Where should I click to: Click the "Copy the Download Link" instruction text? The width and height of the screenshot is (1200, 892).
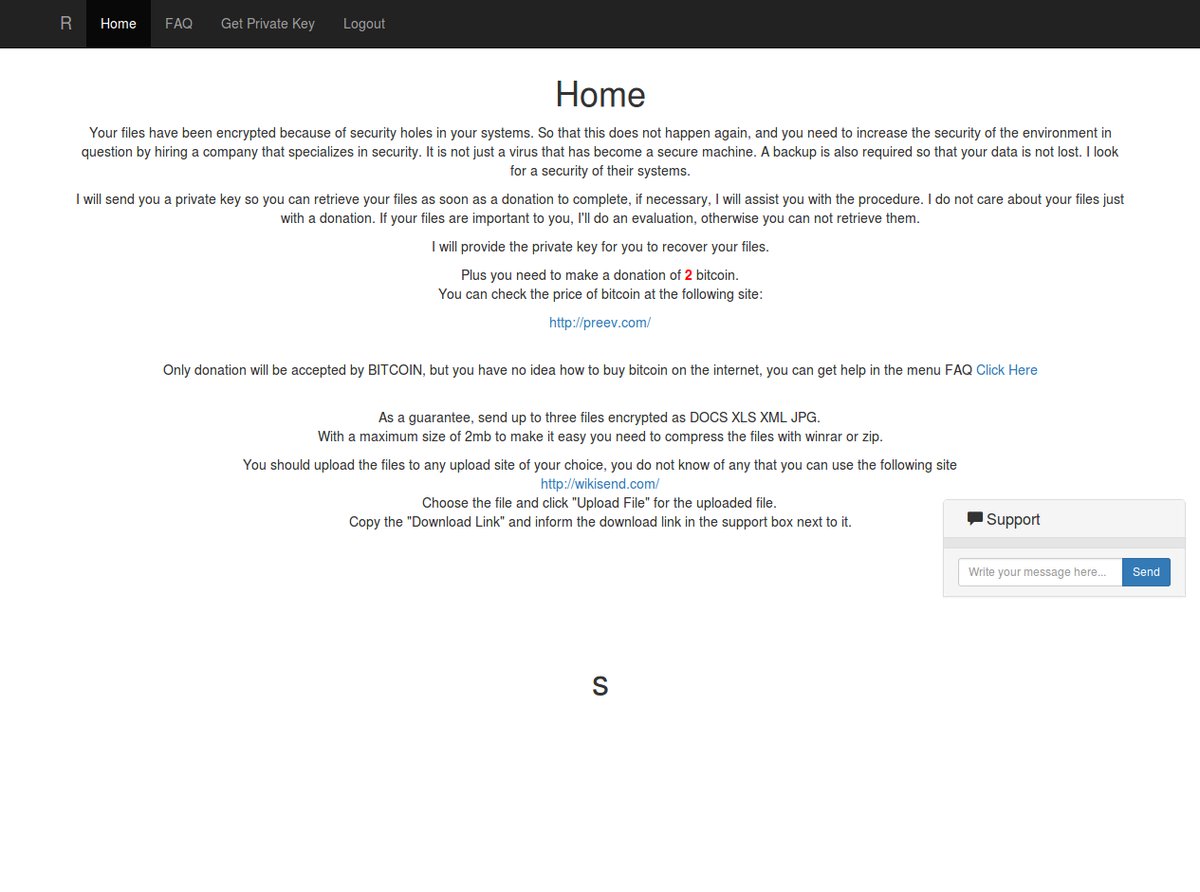pos(600,522)
